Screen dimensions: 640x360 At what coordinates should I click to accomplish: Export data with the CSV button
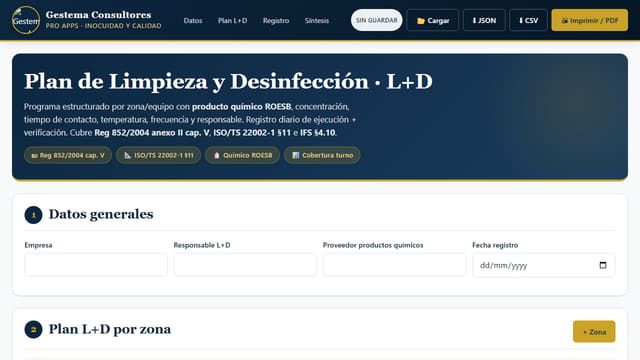click(x=528, y=20)
